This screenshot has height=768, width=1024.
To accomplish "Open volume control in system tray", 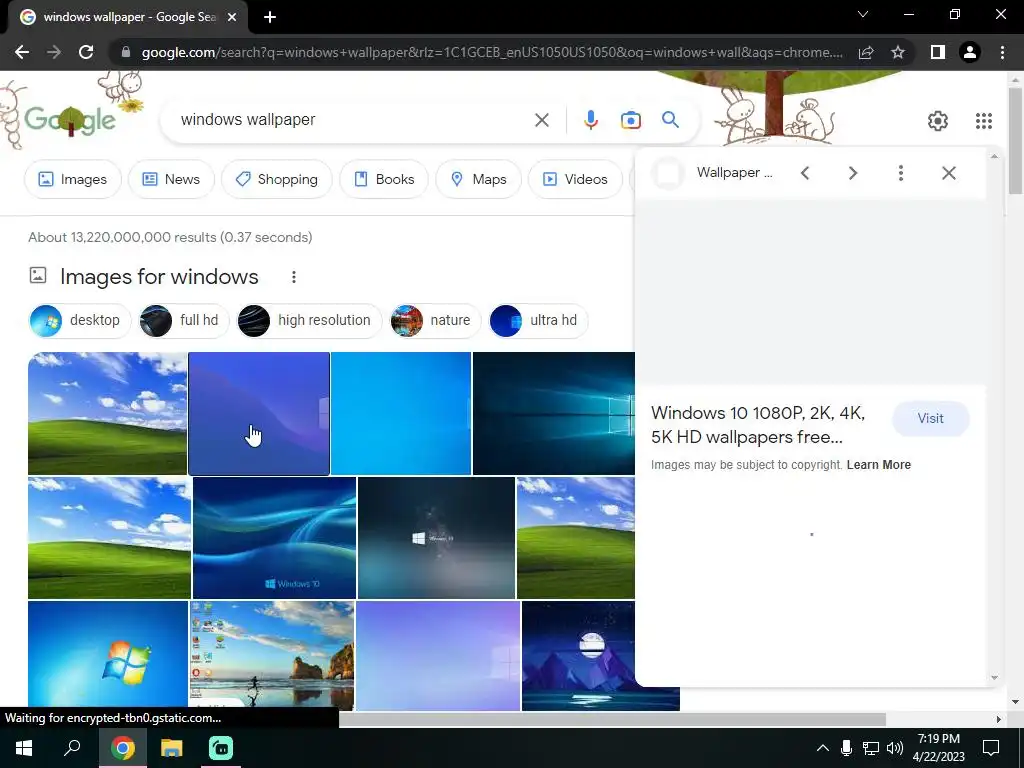I will click(895, 748).
